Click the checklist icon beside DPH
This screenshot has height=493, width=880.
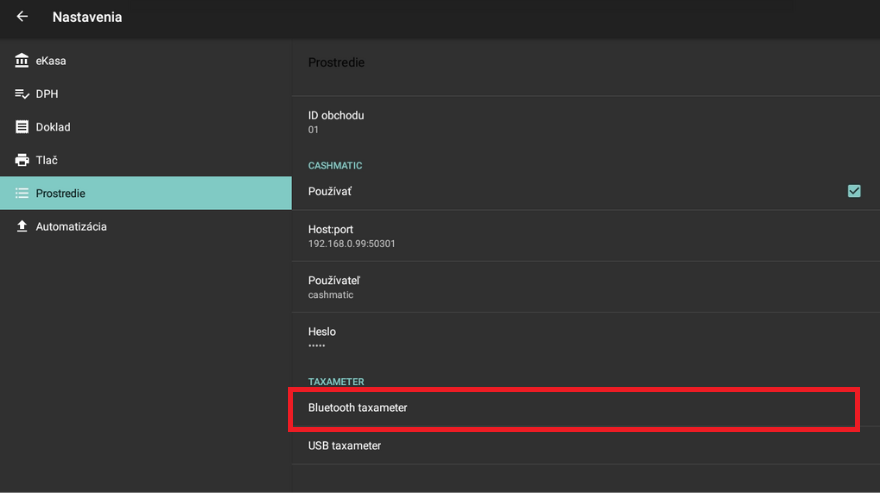coord(22,94)
